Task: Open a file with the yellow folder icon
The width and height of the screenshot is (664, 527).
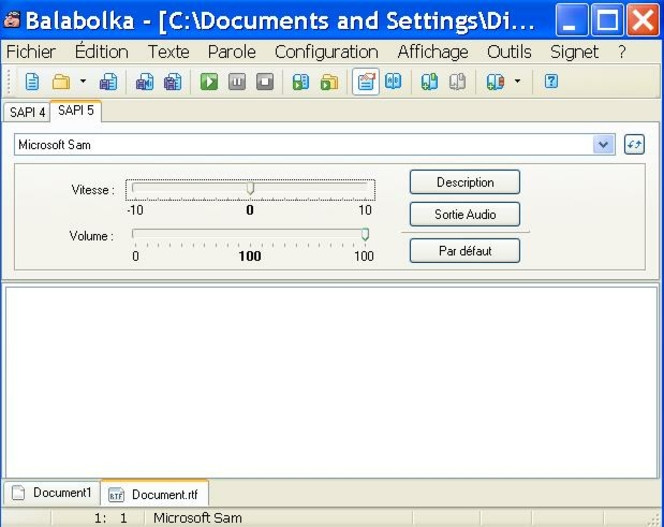Action: click(x=61, y=81)
